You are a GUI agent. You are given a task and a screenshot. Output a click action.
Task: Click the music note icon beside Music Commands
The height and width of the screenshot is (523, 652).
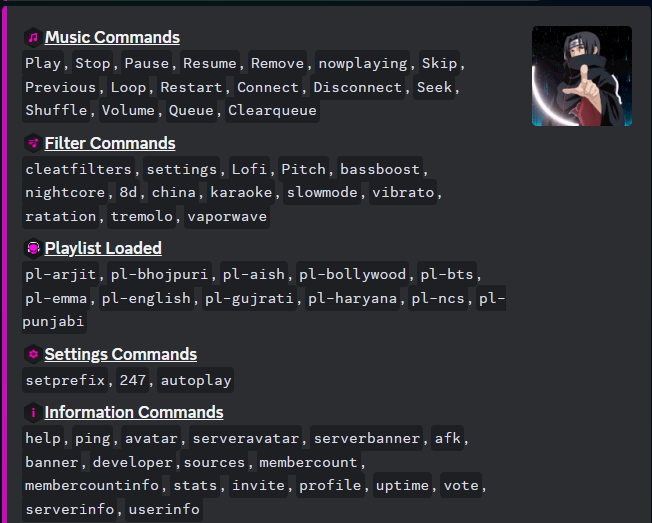33,38
